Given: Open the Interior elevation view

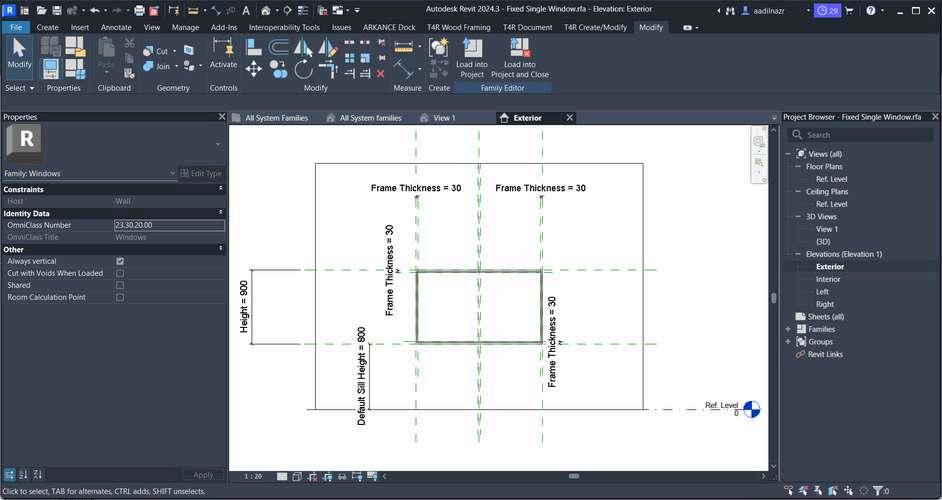Looking at the screenshot, I should point(828,279).
